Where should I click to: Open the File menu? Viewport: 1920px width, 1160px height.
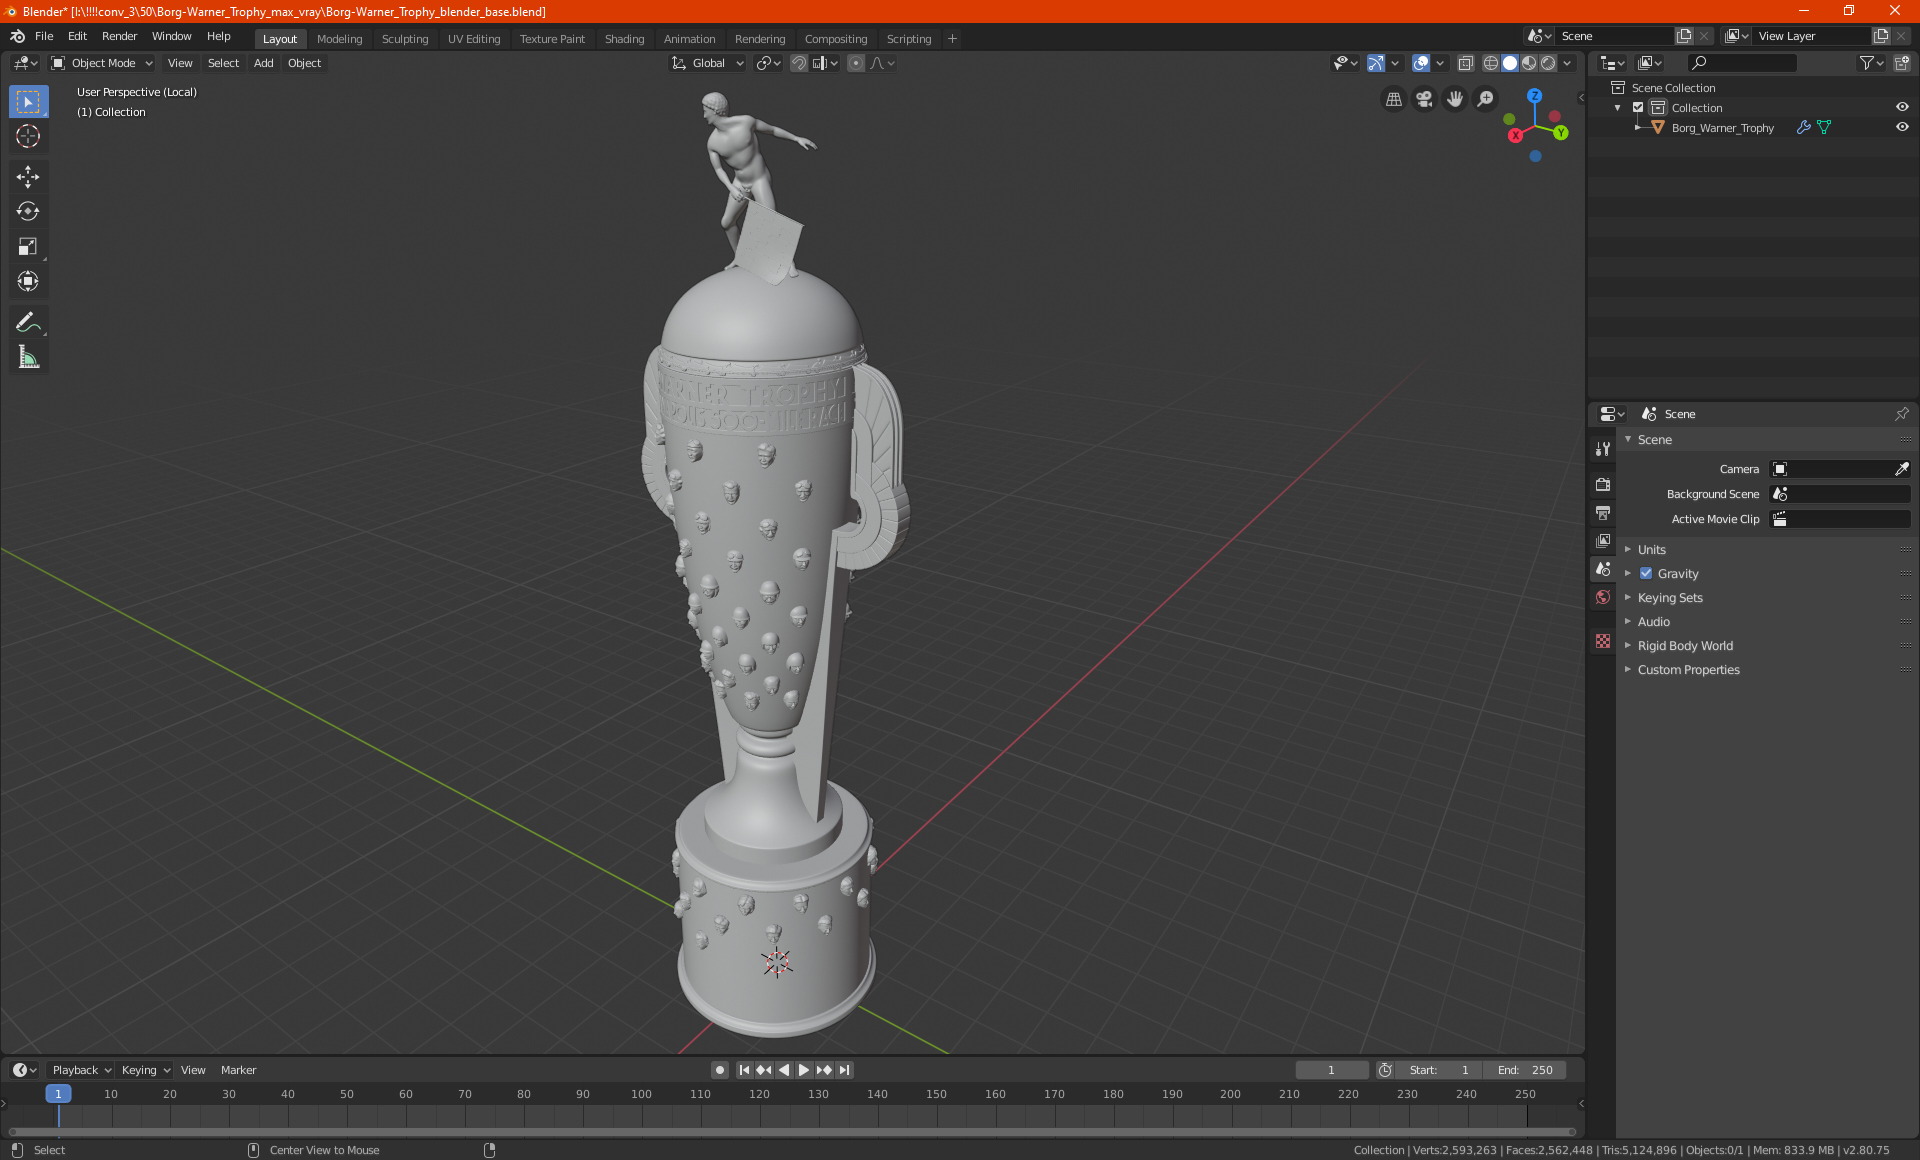tap(44, 36)
